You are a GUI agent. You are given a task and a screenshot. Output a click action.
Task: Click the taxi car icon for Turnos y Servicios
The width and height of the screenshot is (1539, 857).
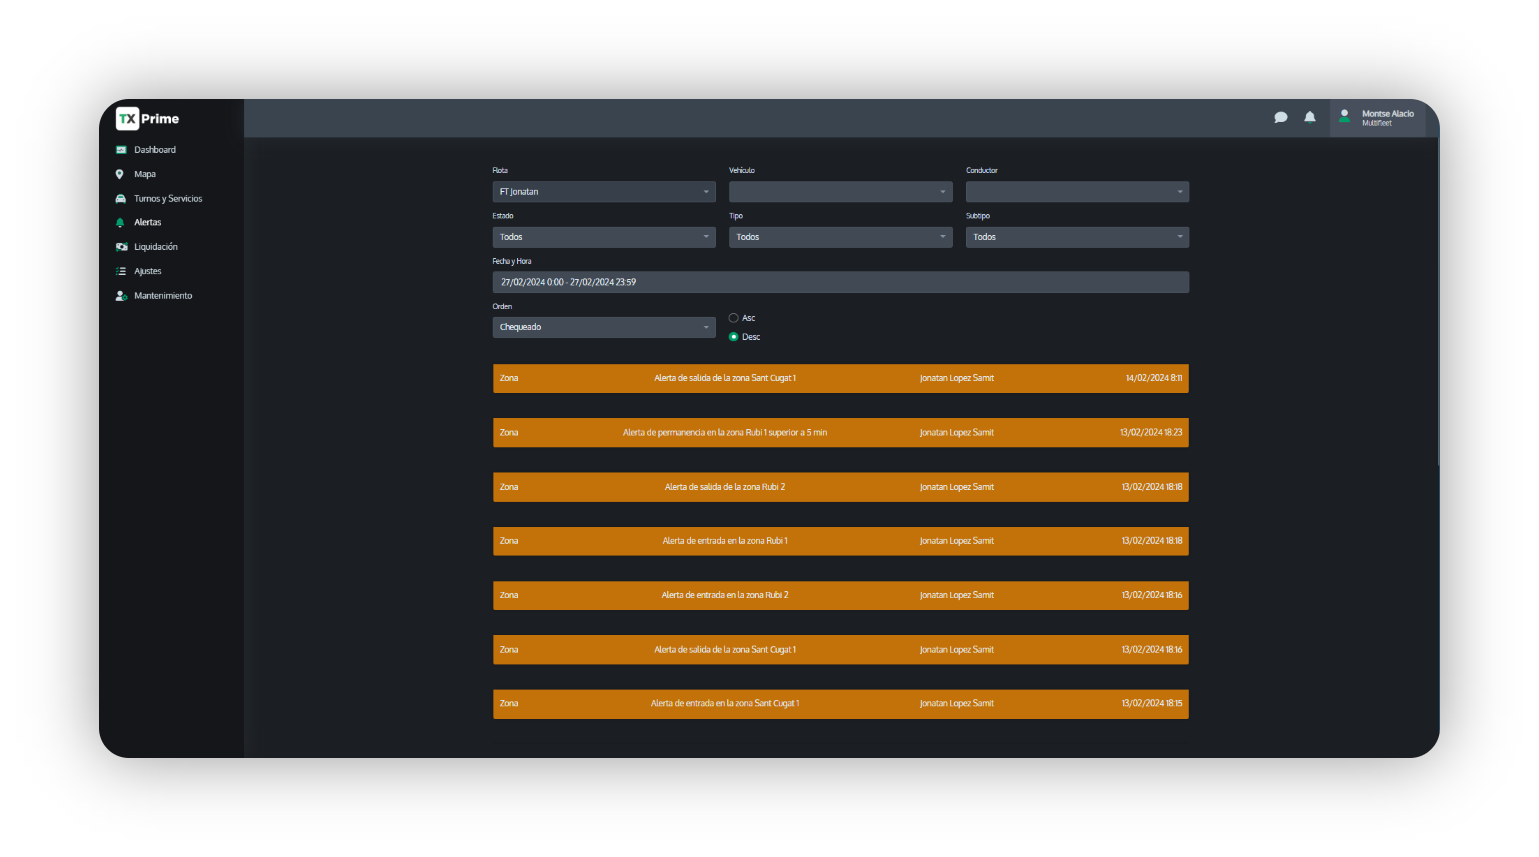pos(121,199)
